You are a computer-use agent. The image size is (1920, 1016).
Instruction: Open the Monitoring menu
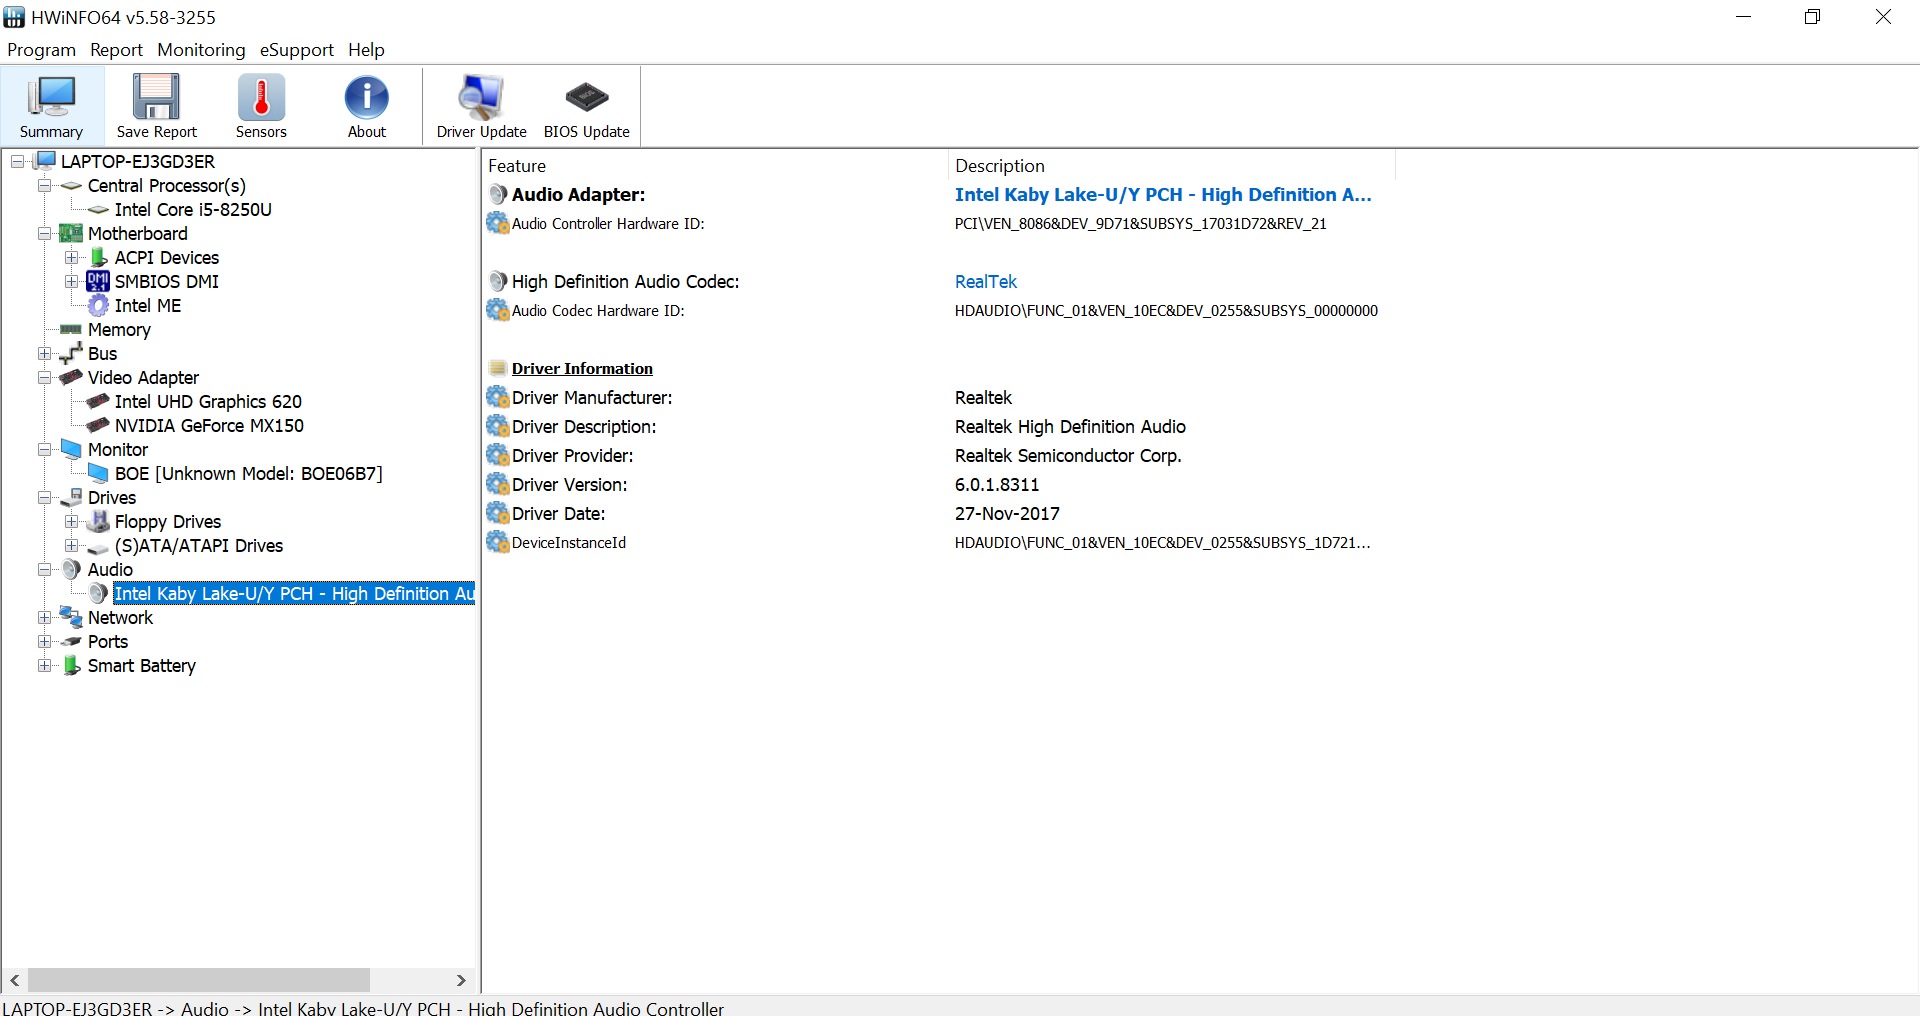click(201, 49)
